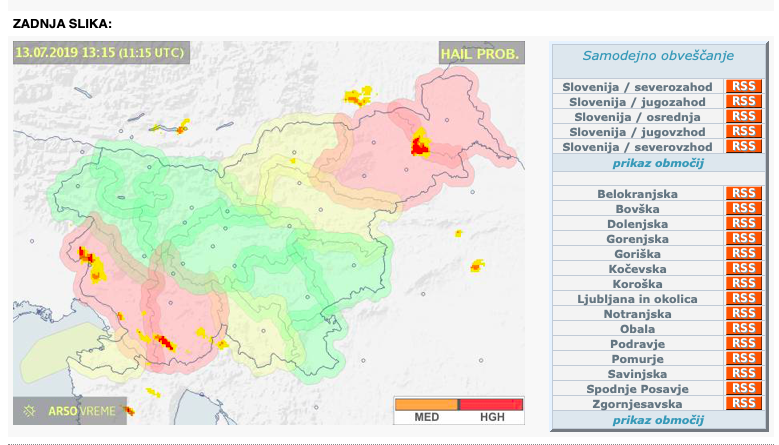The image size is (779, 445).
Task: Click RSS icon for Spodnje Posavje
Action: 743,388
